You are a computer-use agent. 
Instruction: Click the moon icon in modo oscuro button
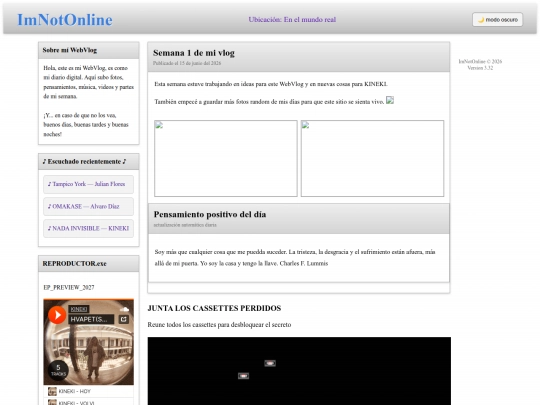coord(481,20)
